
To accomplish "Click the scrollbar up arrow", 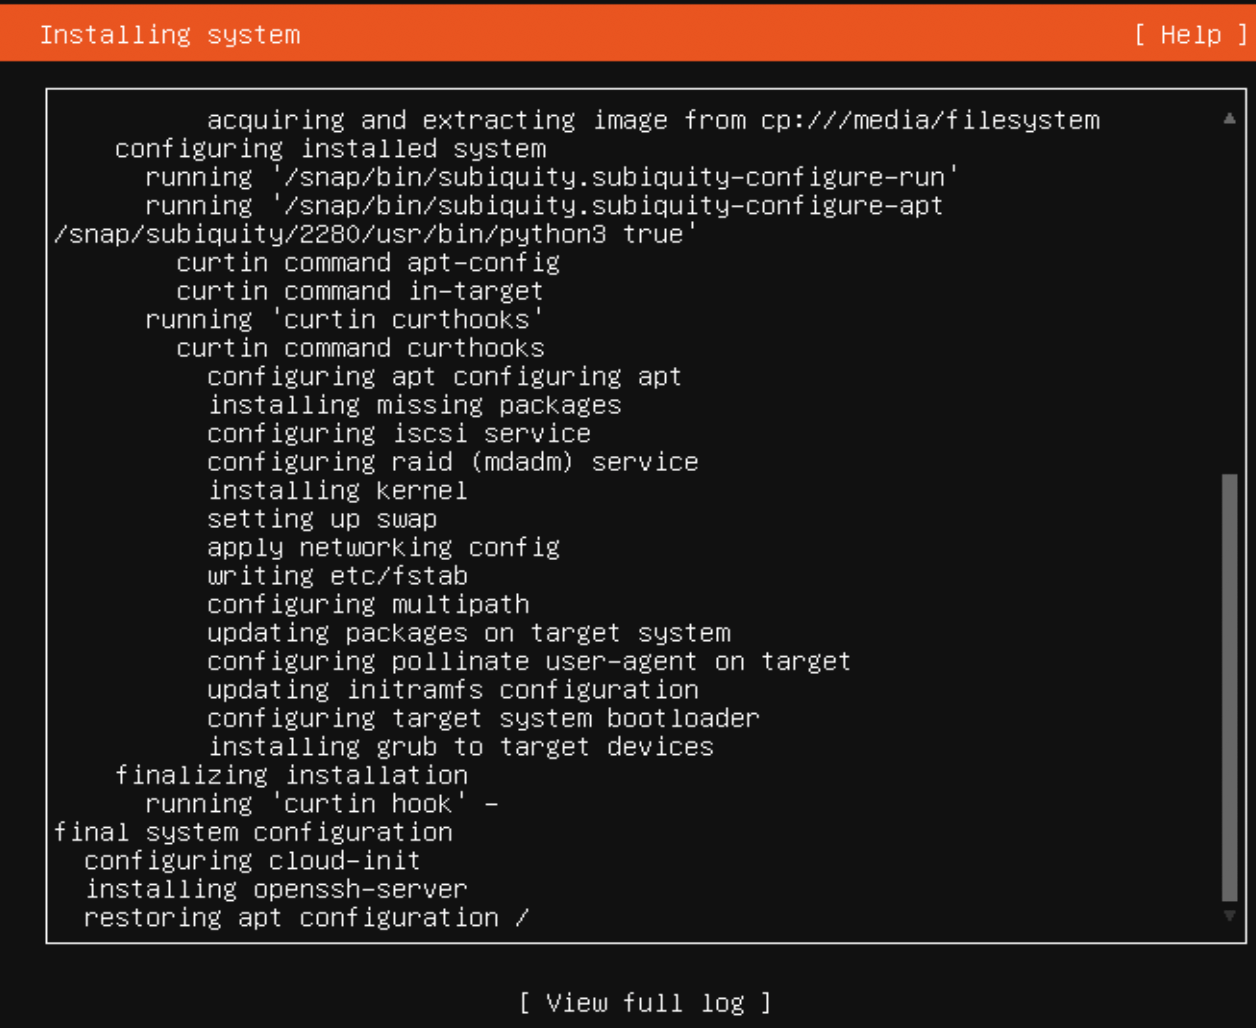I will pos(1229,118).
